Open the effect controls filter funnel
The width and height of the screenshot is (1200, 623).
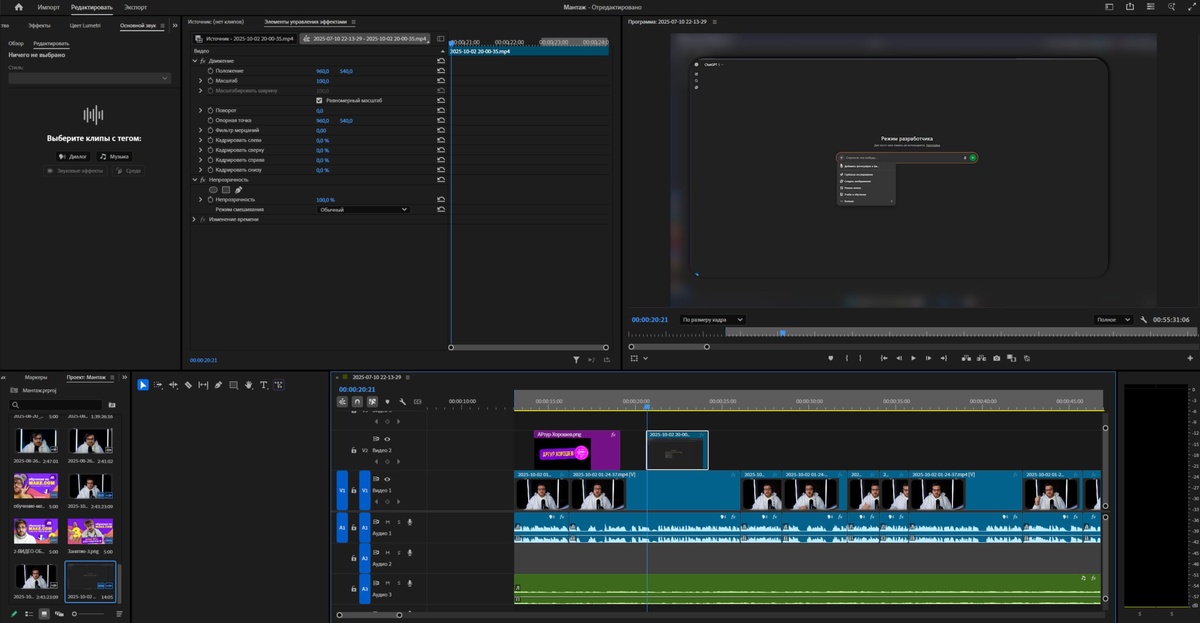point(576,359)
